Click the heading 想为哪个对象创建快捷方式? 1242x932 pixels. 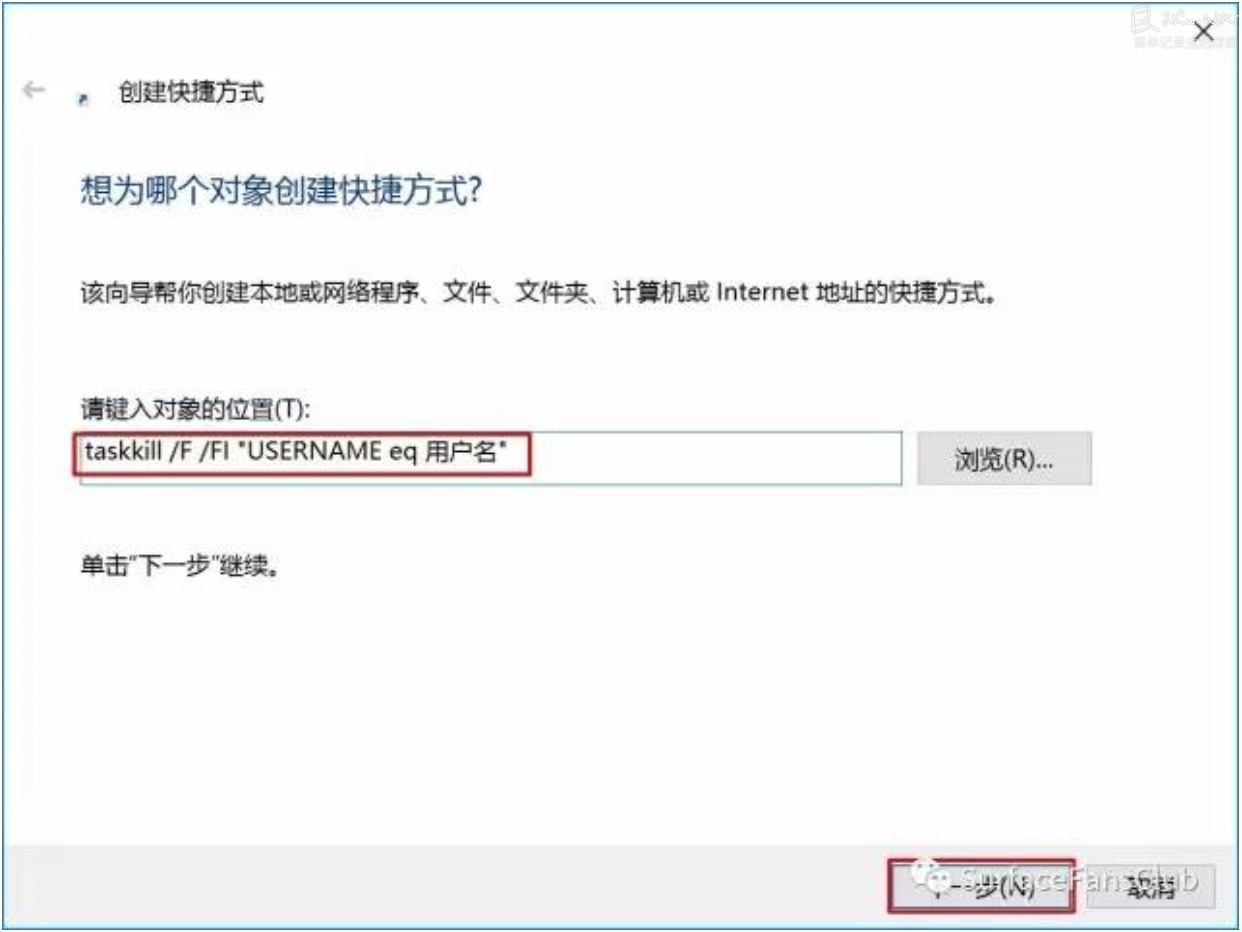[x=281, y=190]
